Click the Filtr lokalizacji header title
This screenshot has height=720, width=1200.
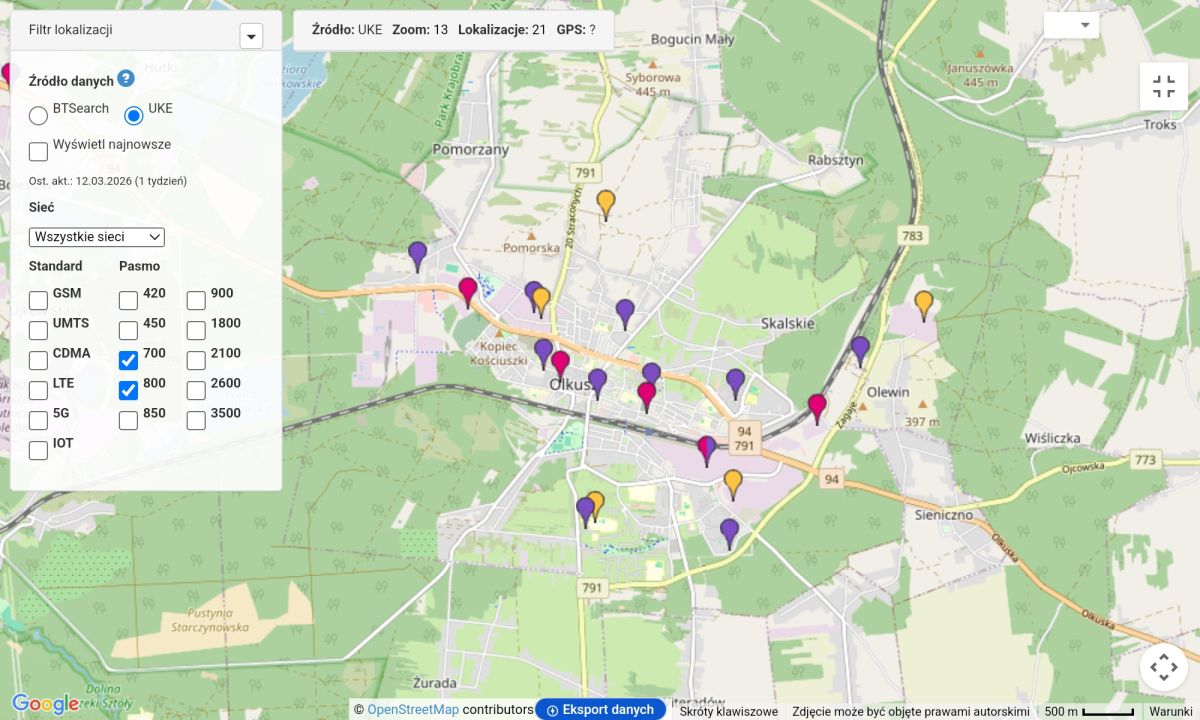coord(70,30)
